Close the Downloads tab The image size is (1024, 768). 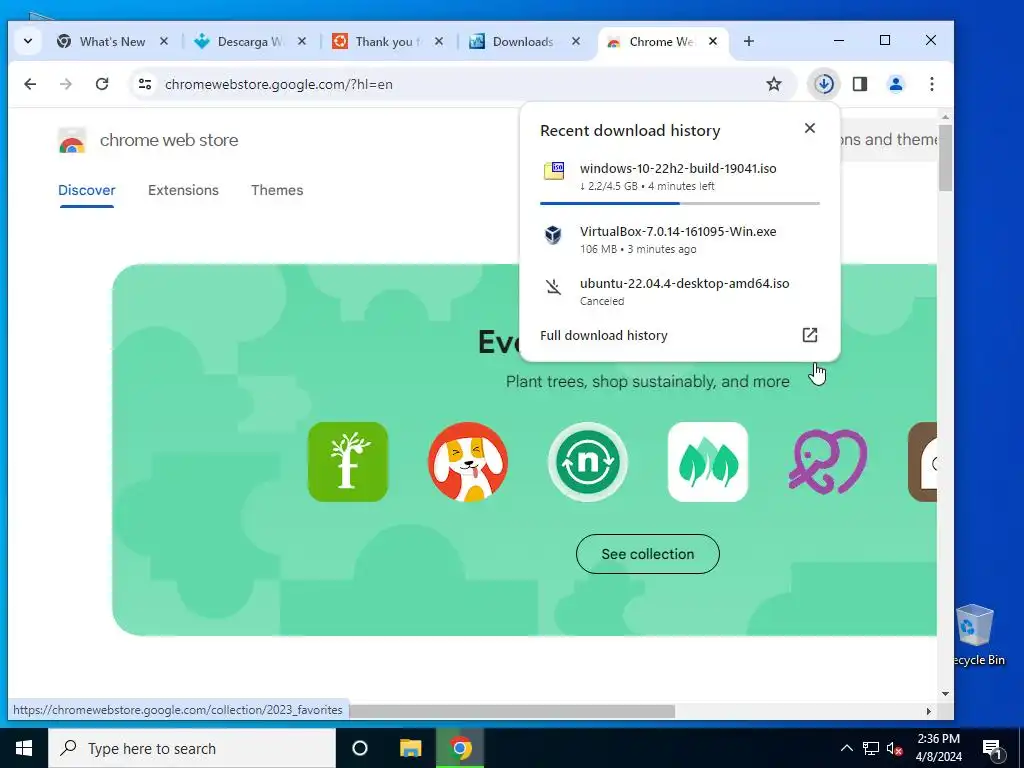click(576, 41)
